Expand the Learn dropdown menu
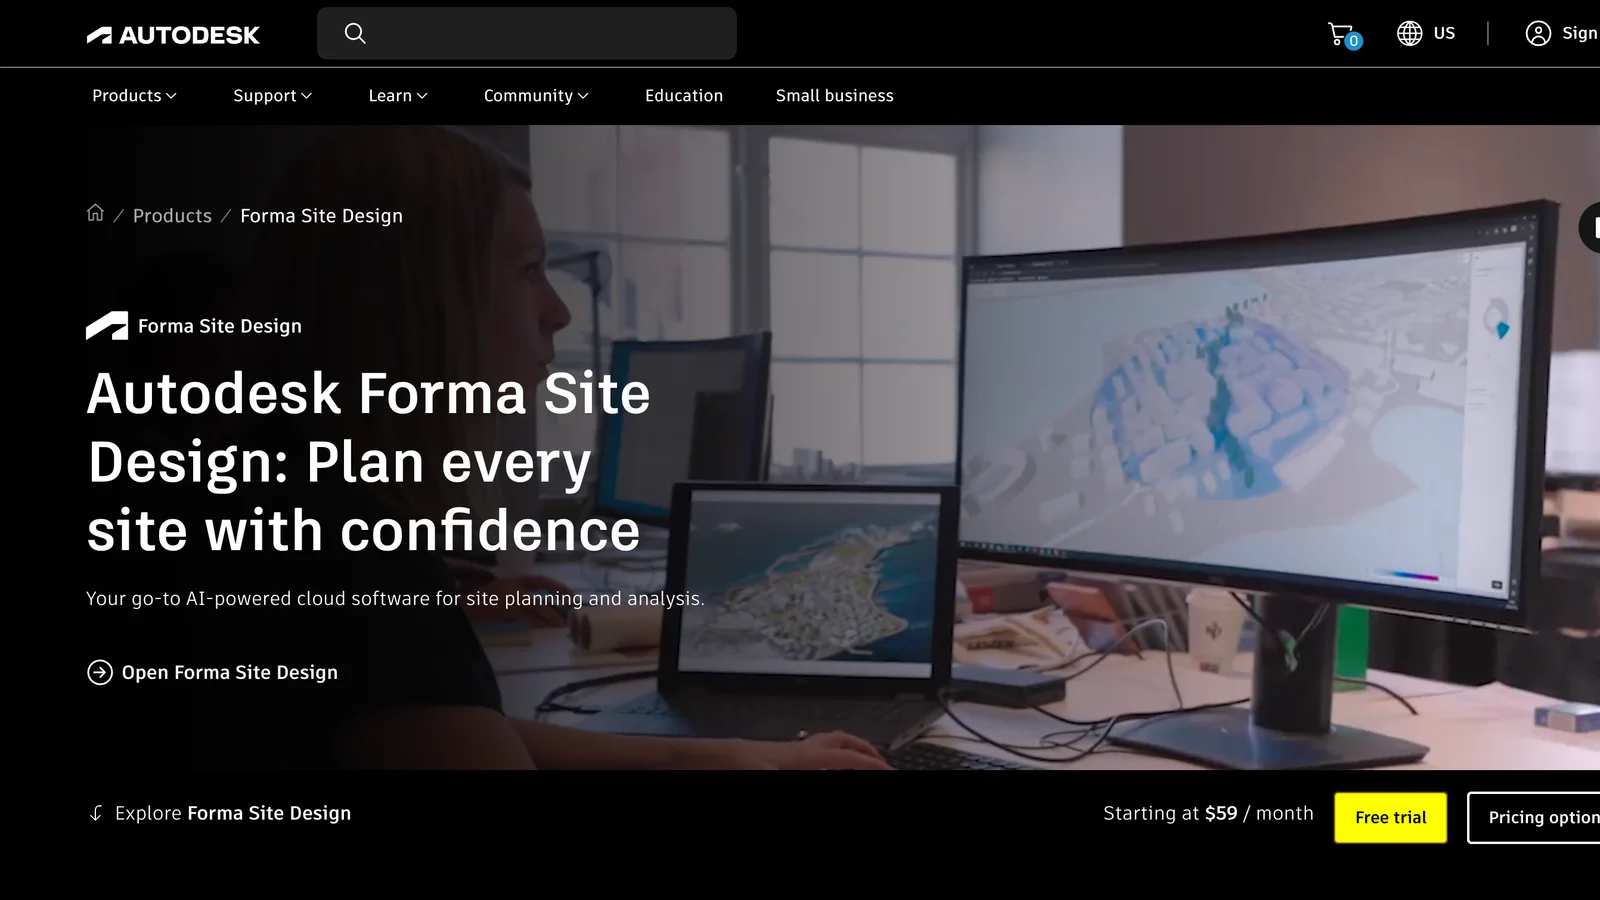This screenshot has width=1600, height=900. (x=398, y=96)
